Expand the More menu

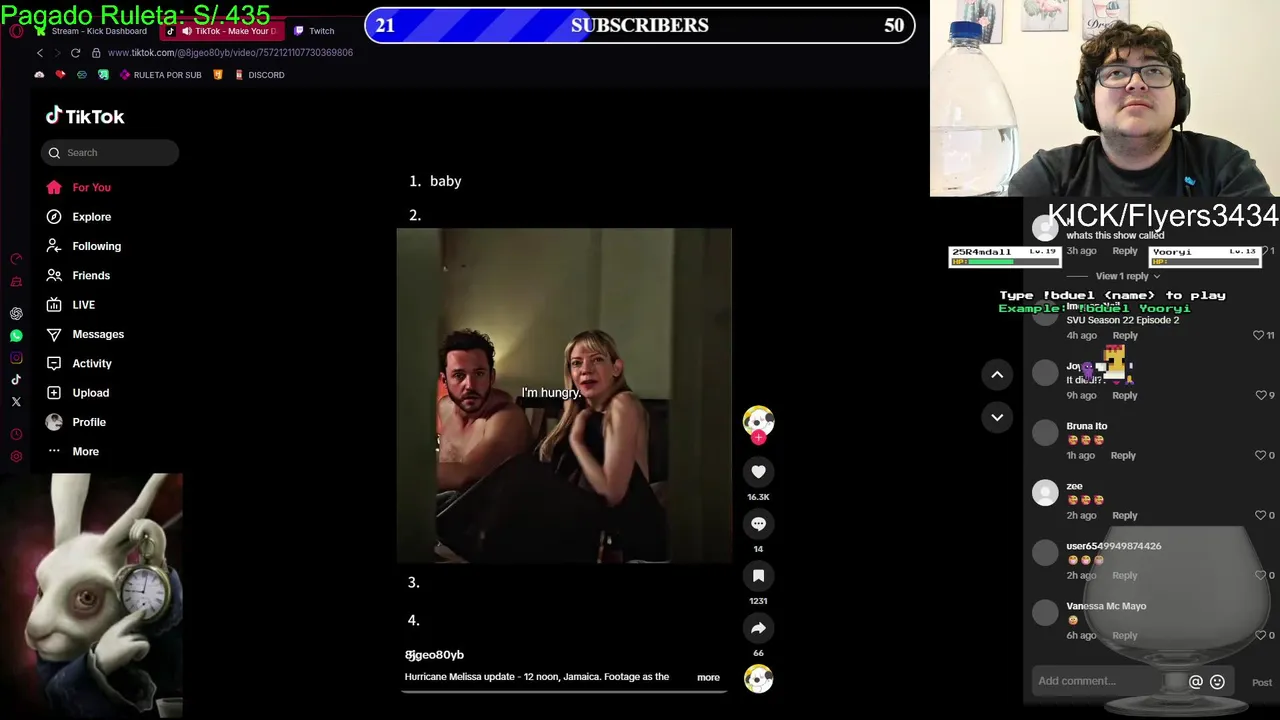click(73, 451)
